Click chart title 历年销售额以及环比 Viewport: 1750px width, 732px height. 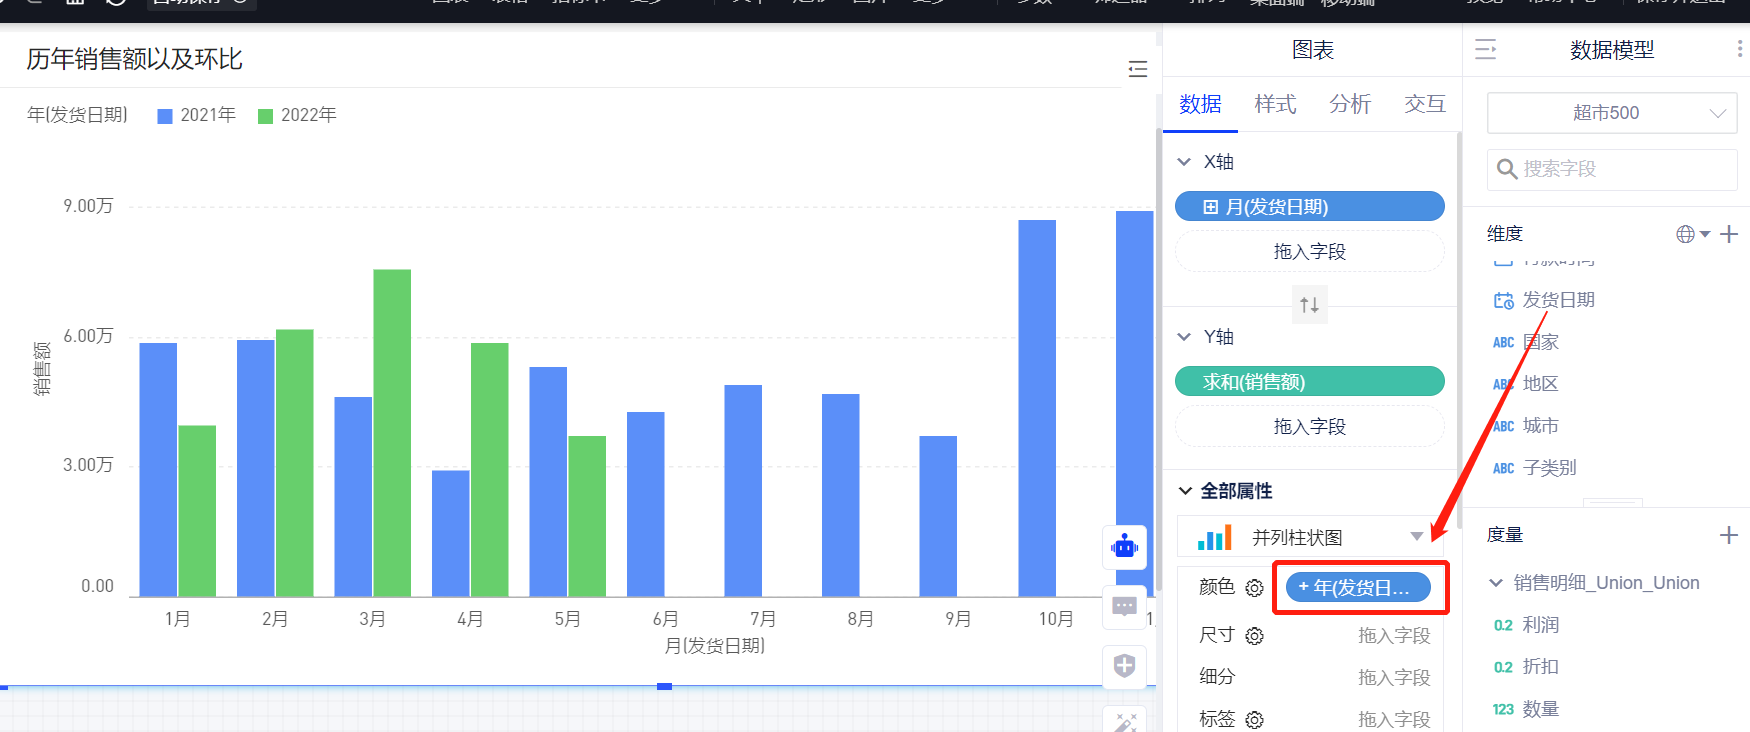[134, 59]
